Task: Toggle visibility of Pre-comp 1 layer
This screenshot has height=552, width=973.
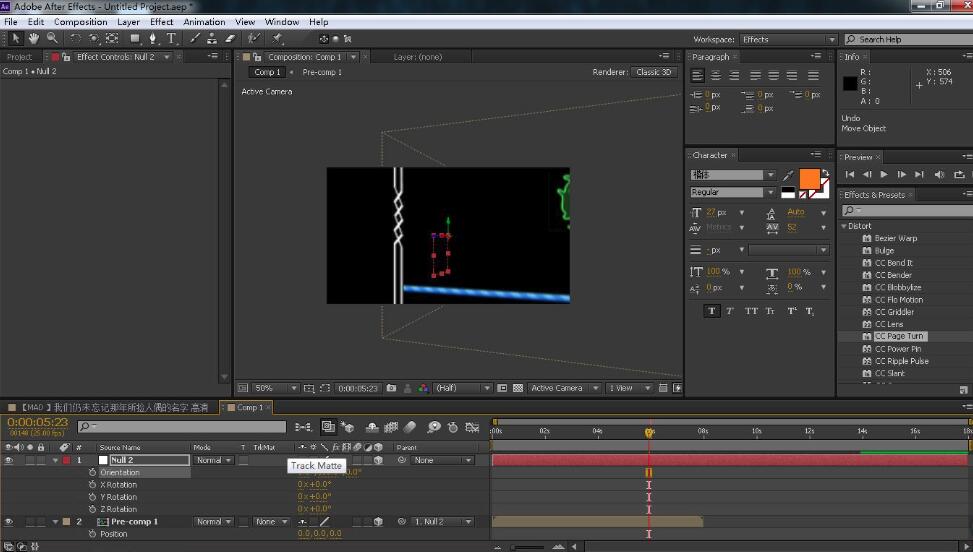Action: (x=9, y=522)
